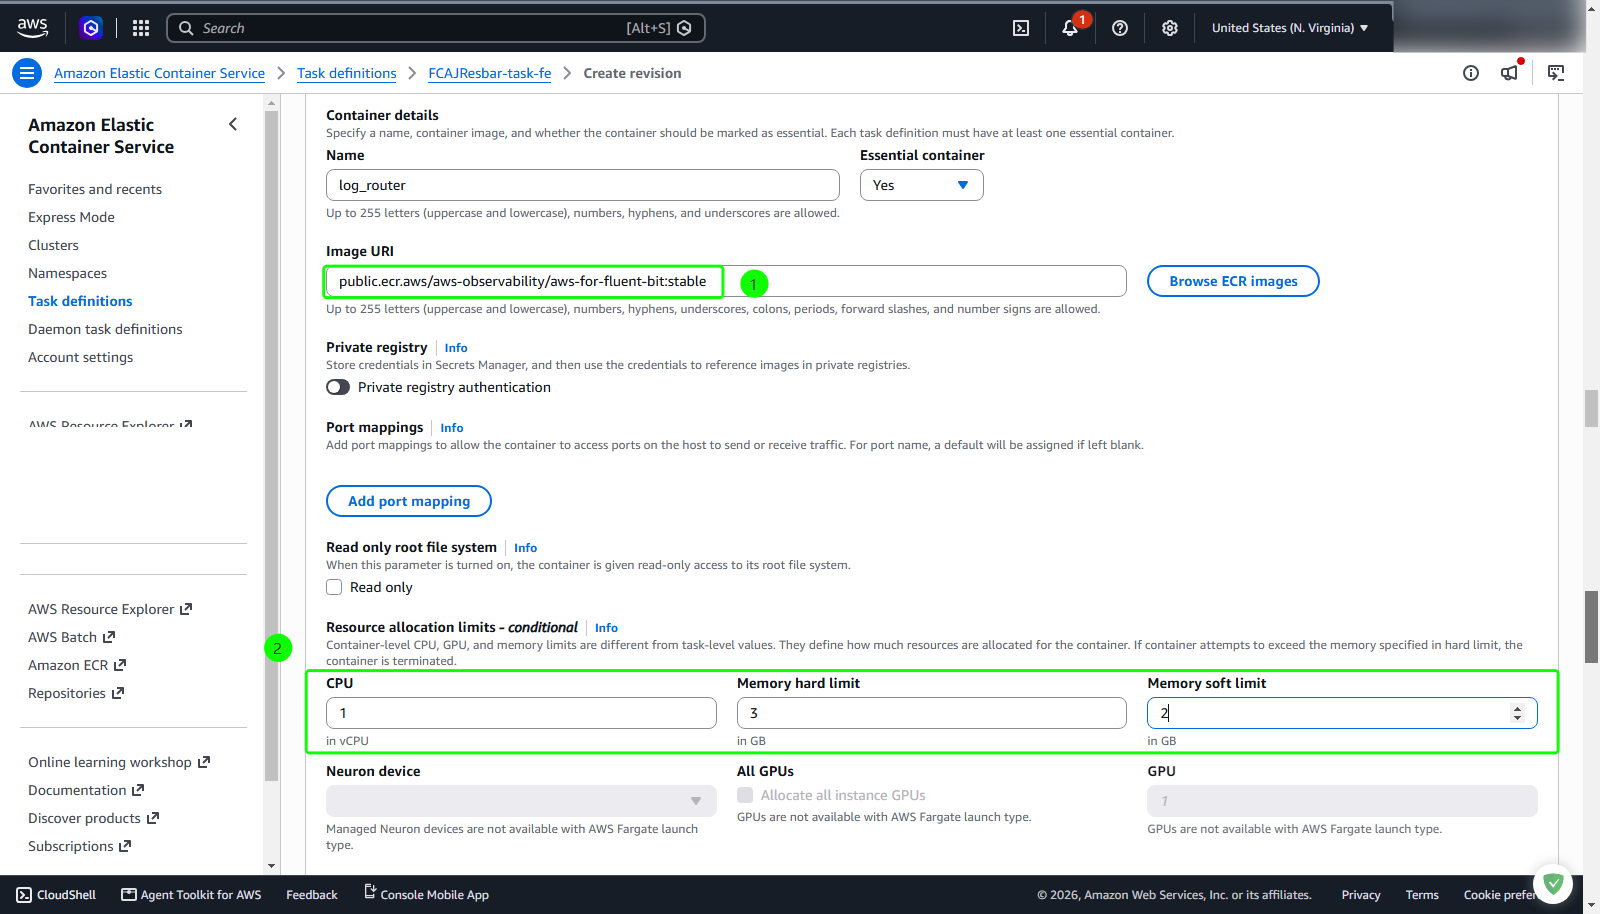Open the purple application icon beside AWS logo
1600x914 pixels.
[91, 28]
